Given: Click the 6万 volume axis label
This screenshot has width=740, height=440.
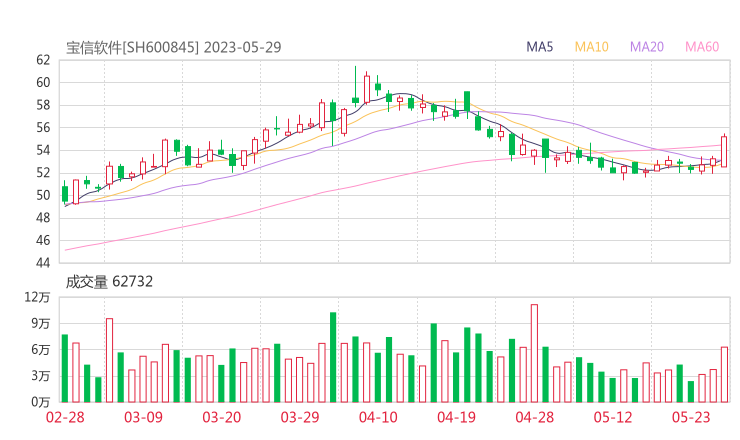Looking at the screenshot, I should coord(41,350).
